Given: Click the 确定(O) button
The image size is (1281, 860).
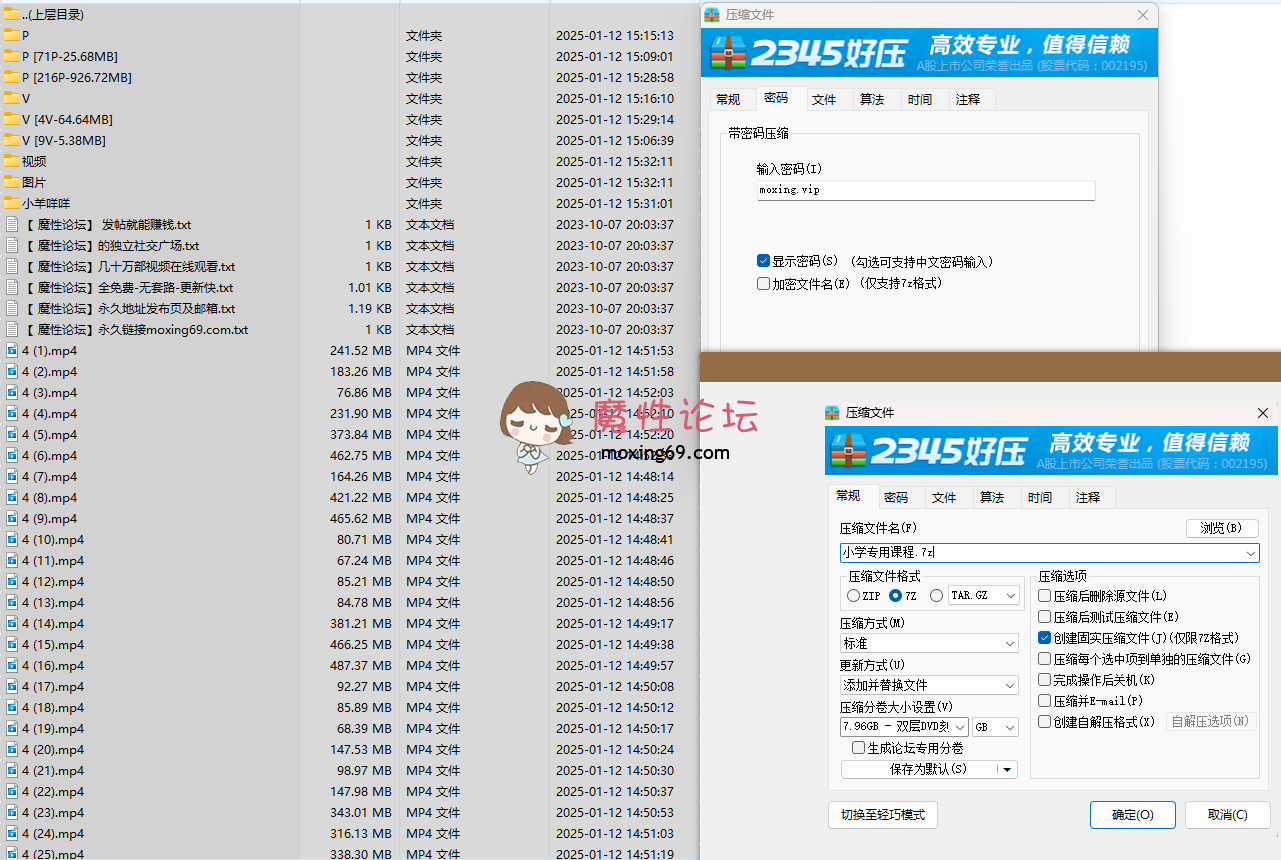Looking at the screenshot, I should tap(1132, 815).
